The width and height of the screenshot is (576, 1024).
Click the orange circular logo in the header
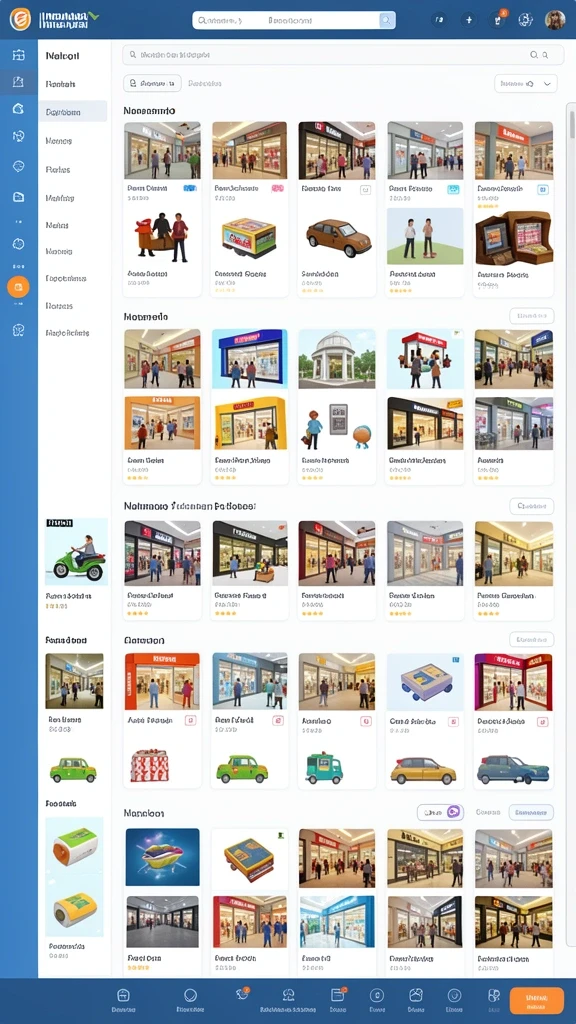(20, 19)
